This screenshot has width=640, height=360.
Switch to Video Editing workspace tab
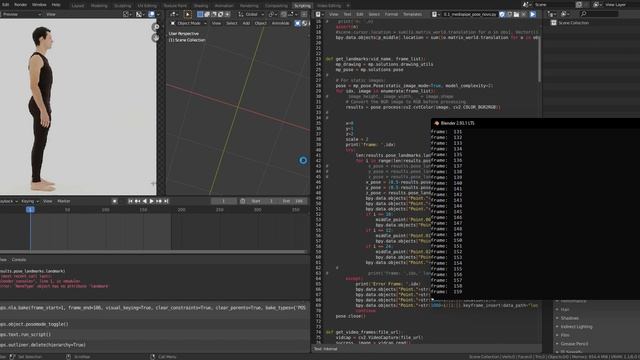click(x=329, y=6)
